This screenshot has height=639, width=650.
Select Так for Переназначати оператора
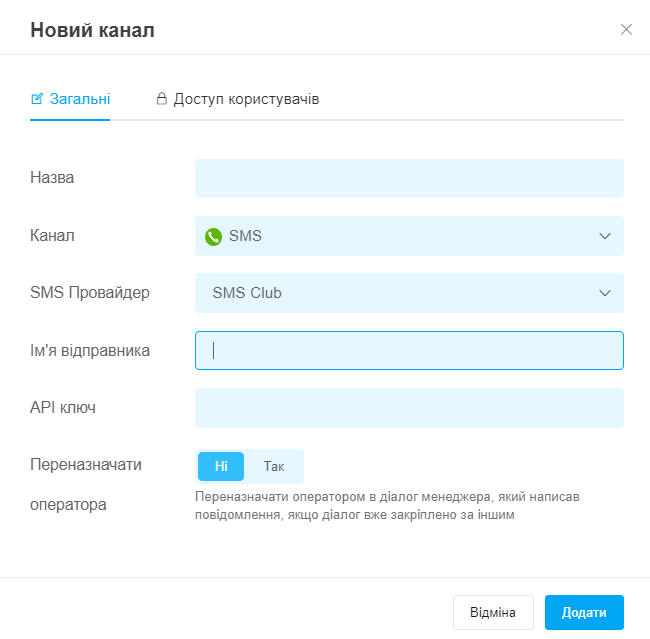(x=274, y=466)
